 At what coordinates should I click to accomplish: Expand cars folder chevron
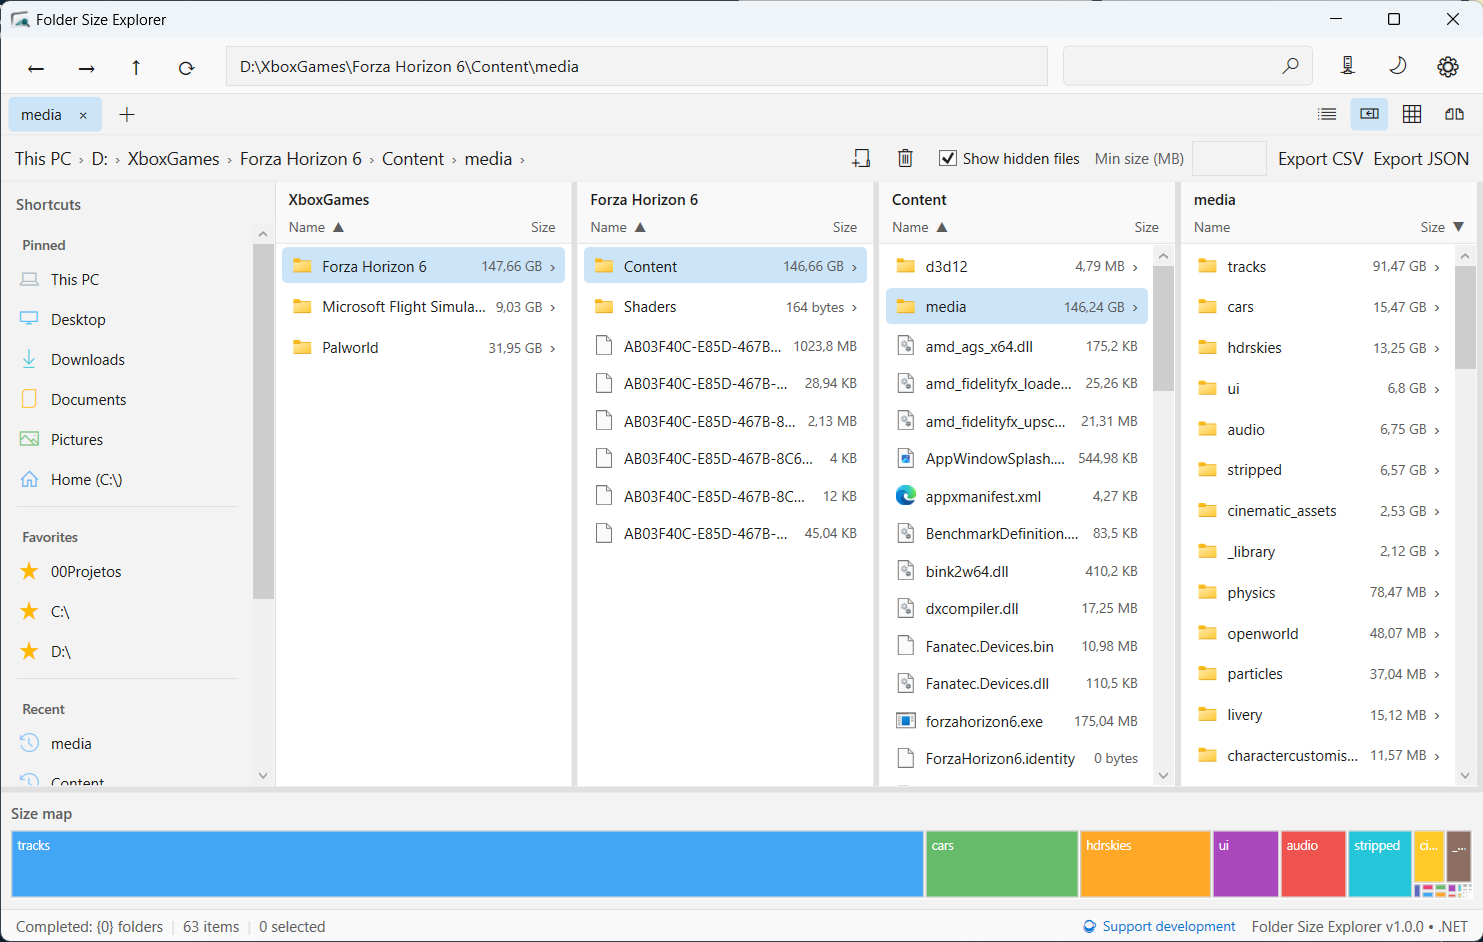tap(1437, 308)
